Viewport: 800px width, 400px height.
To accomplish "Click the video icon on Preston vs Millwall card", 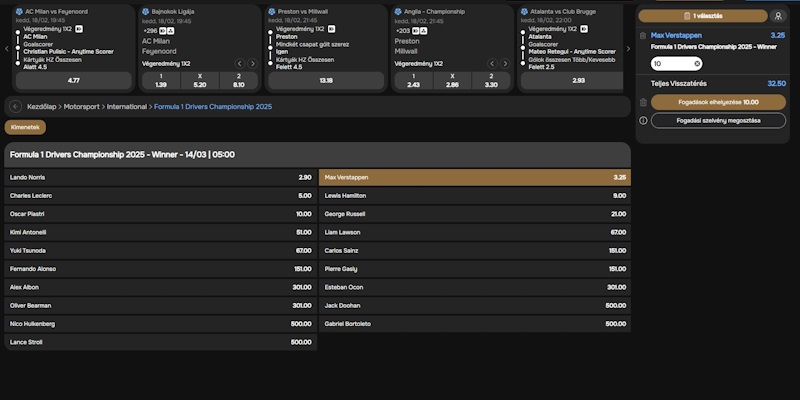I will coord(332,29).
